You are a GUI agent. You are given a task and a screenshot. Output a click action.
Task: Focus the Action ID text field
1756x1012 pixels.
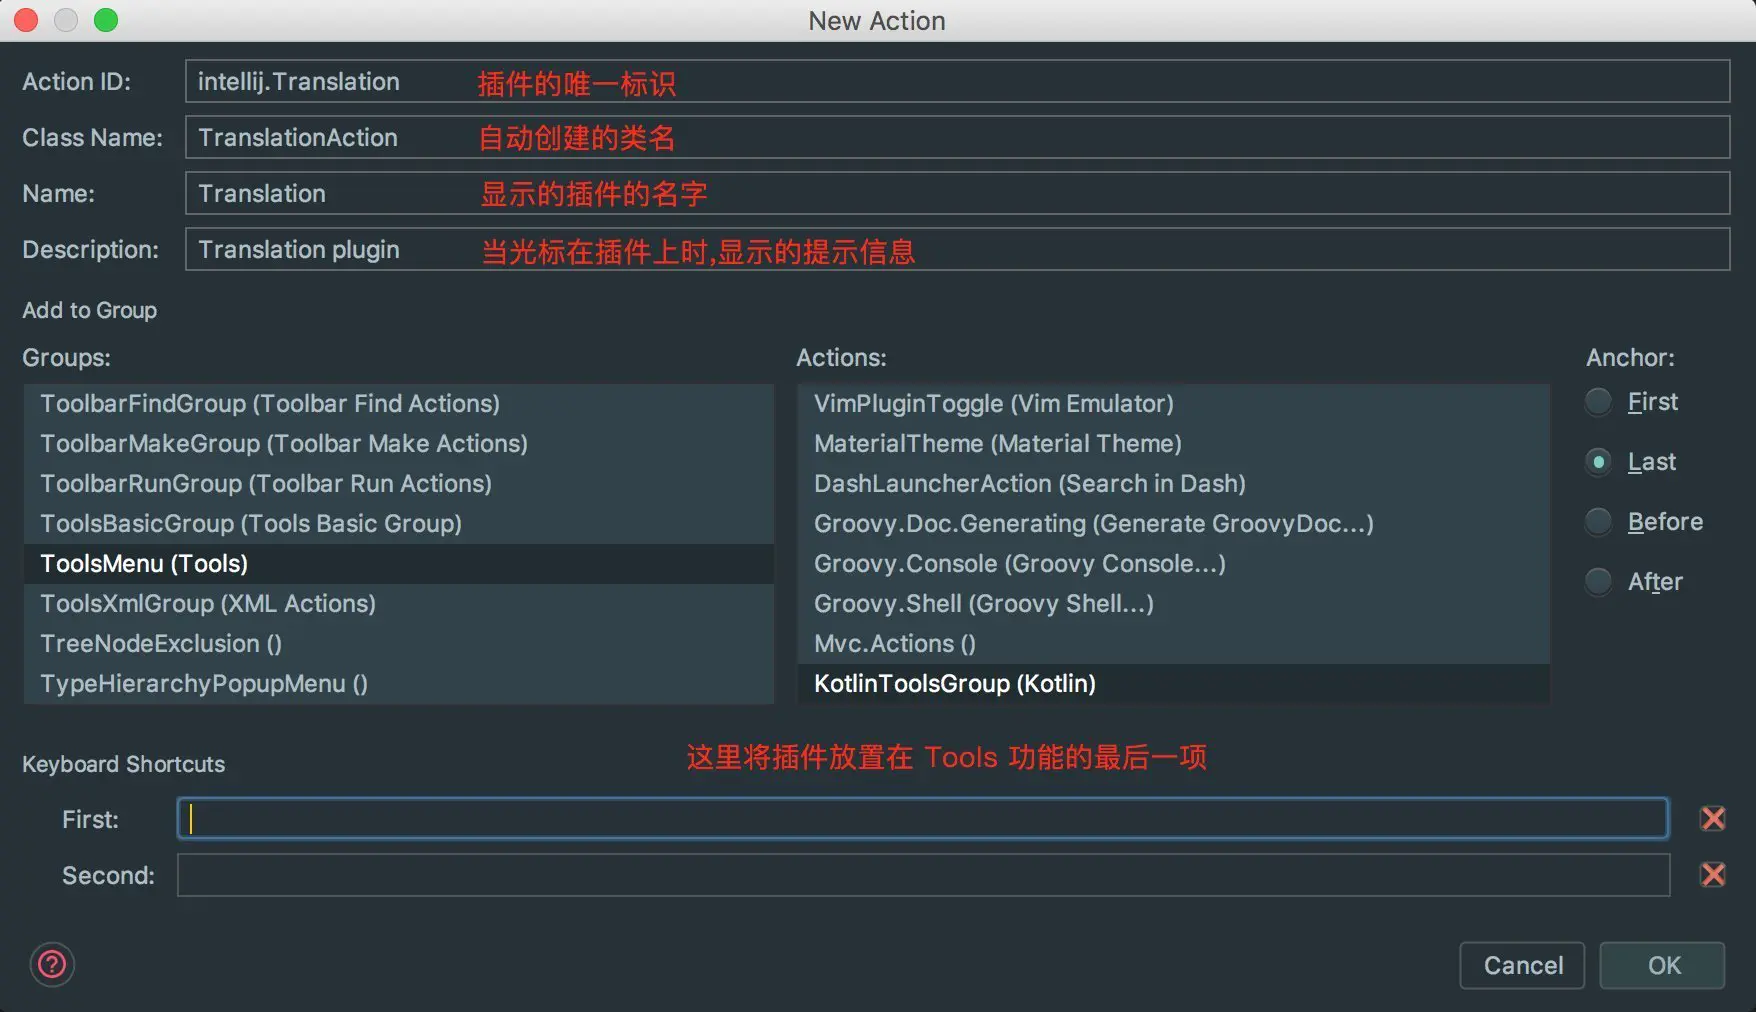[x=956, y=82]
